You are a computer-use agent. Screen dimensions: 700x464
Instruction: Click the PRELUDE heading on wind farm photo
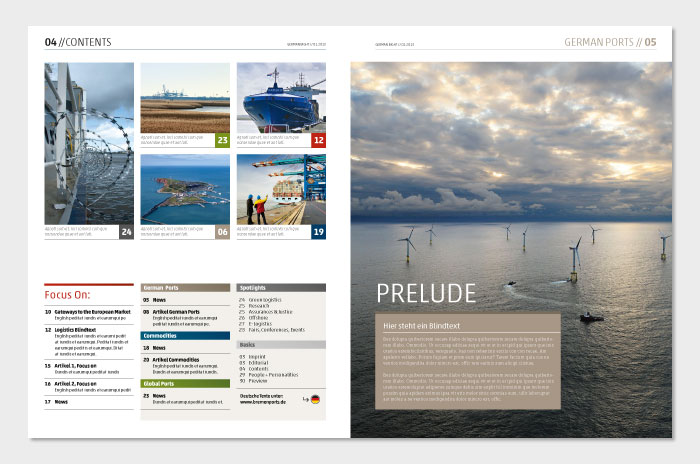pos(426,293)
